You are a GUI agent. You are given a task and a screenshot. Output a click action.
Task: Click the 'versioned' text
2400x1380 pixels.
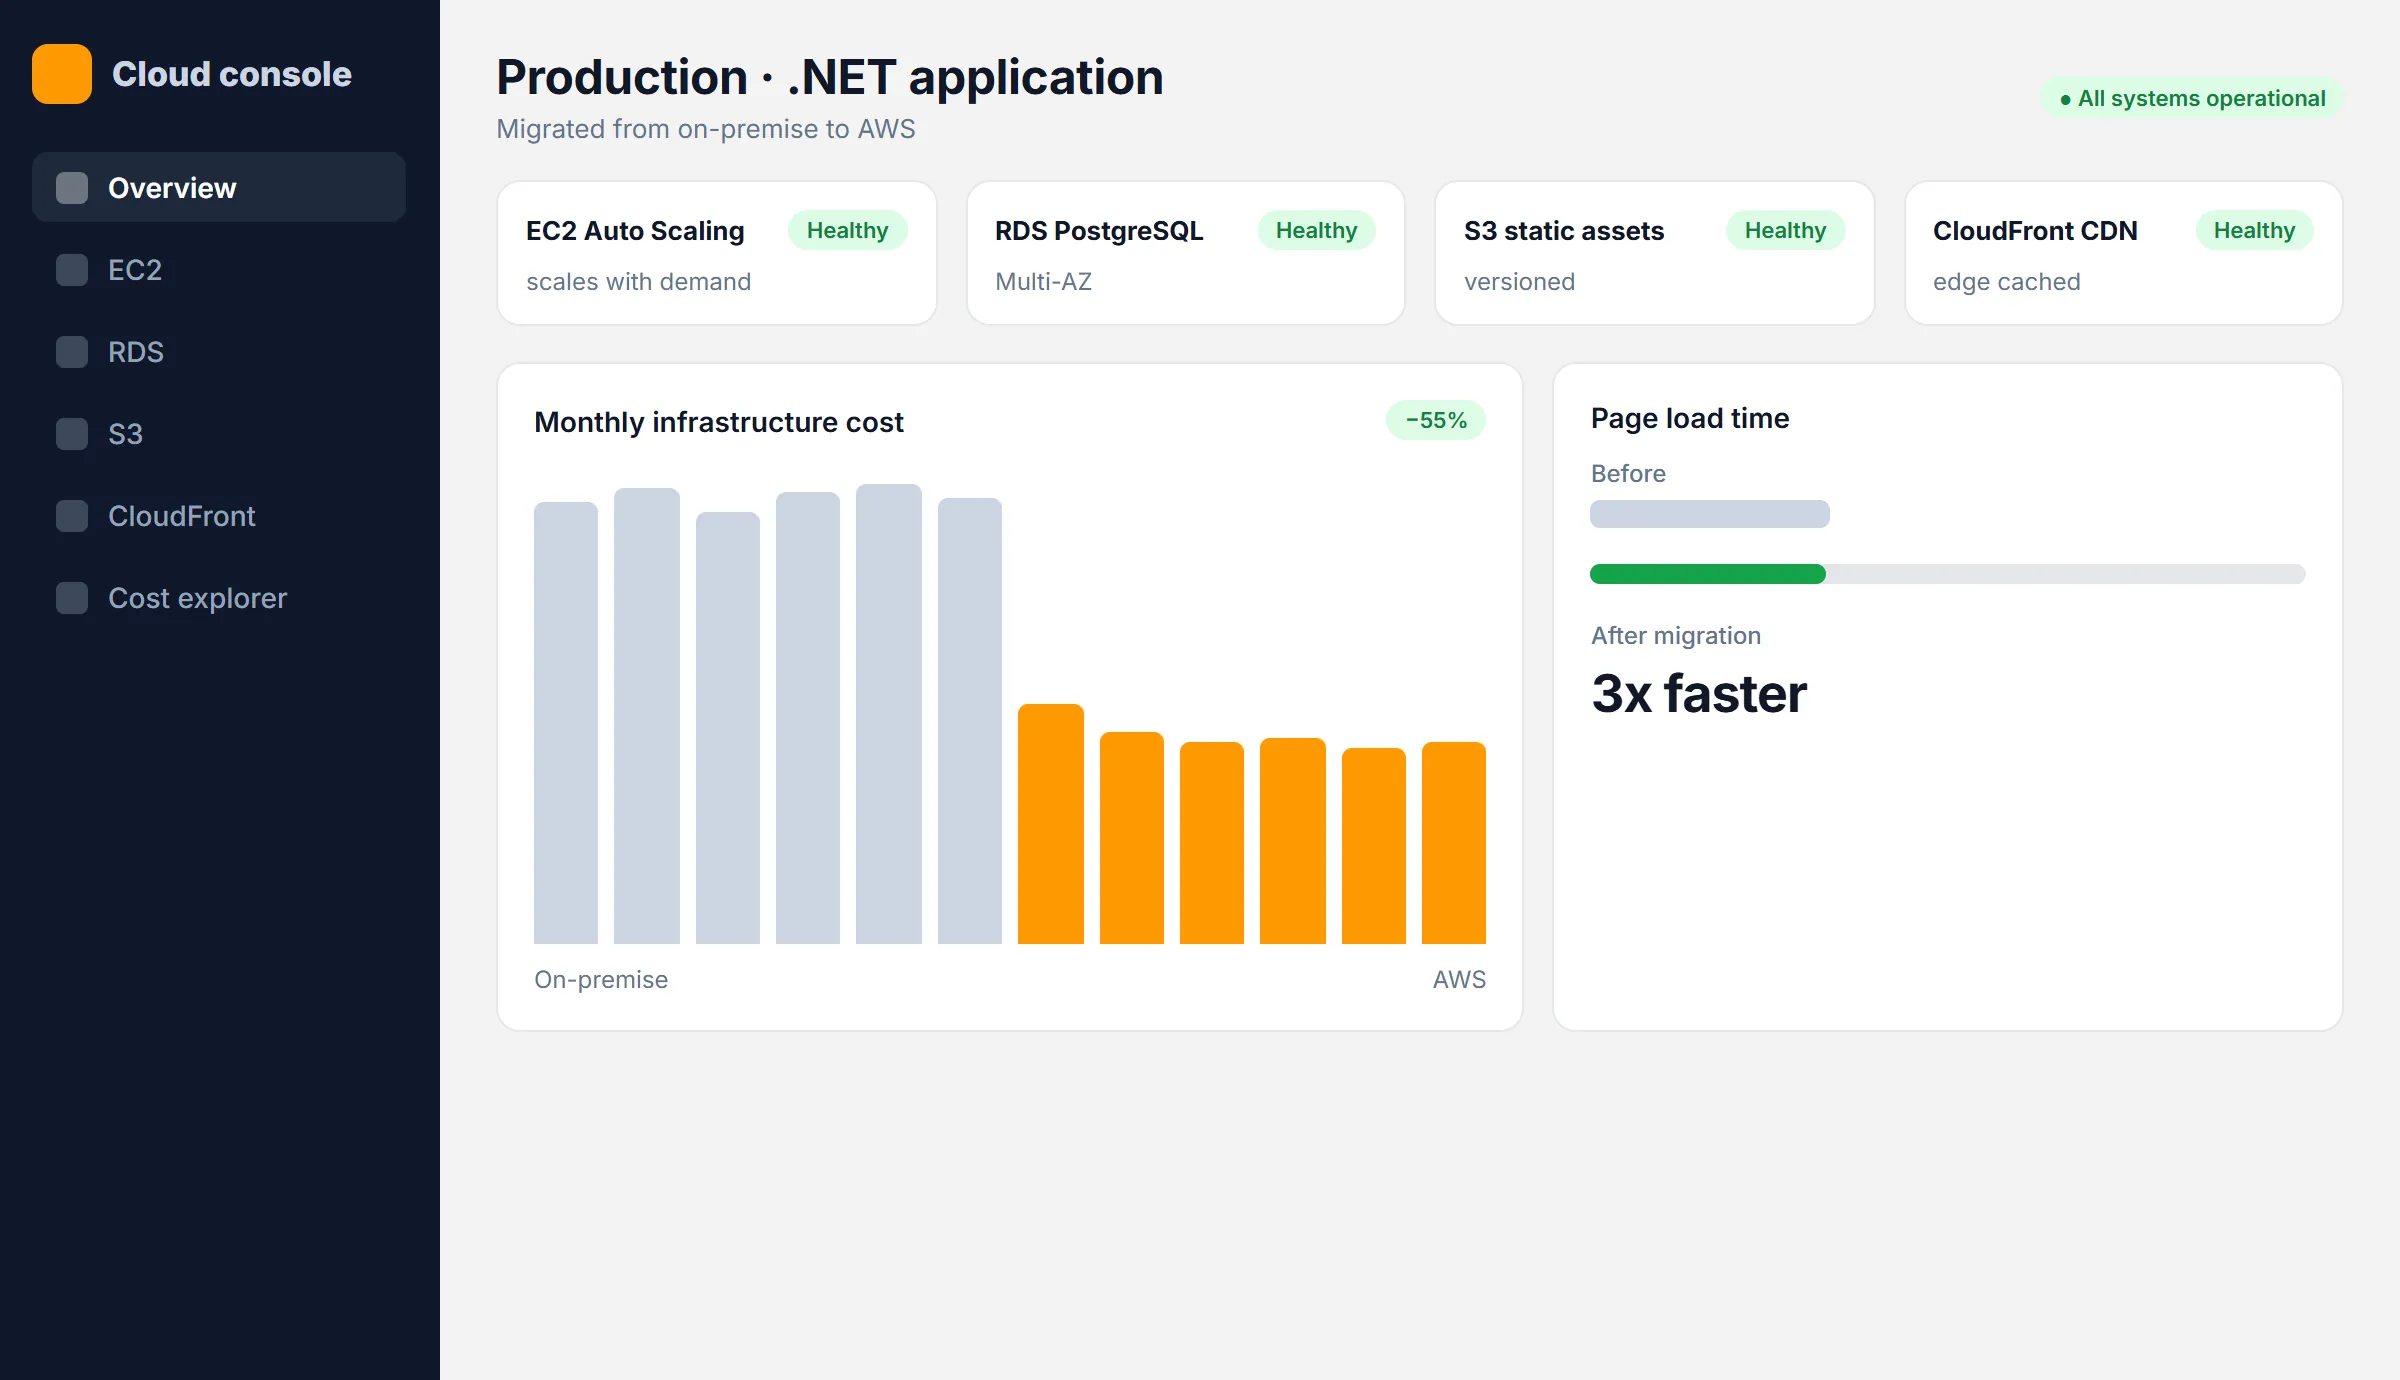1520,282
